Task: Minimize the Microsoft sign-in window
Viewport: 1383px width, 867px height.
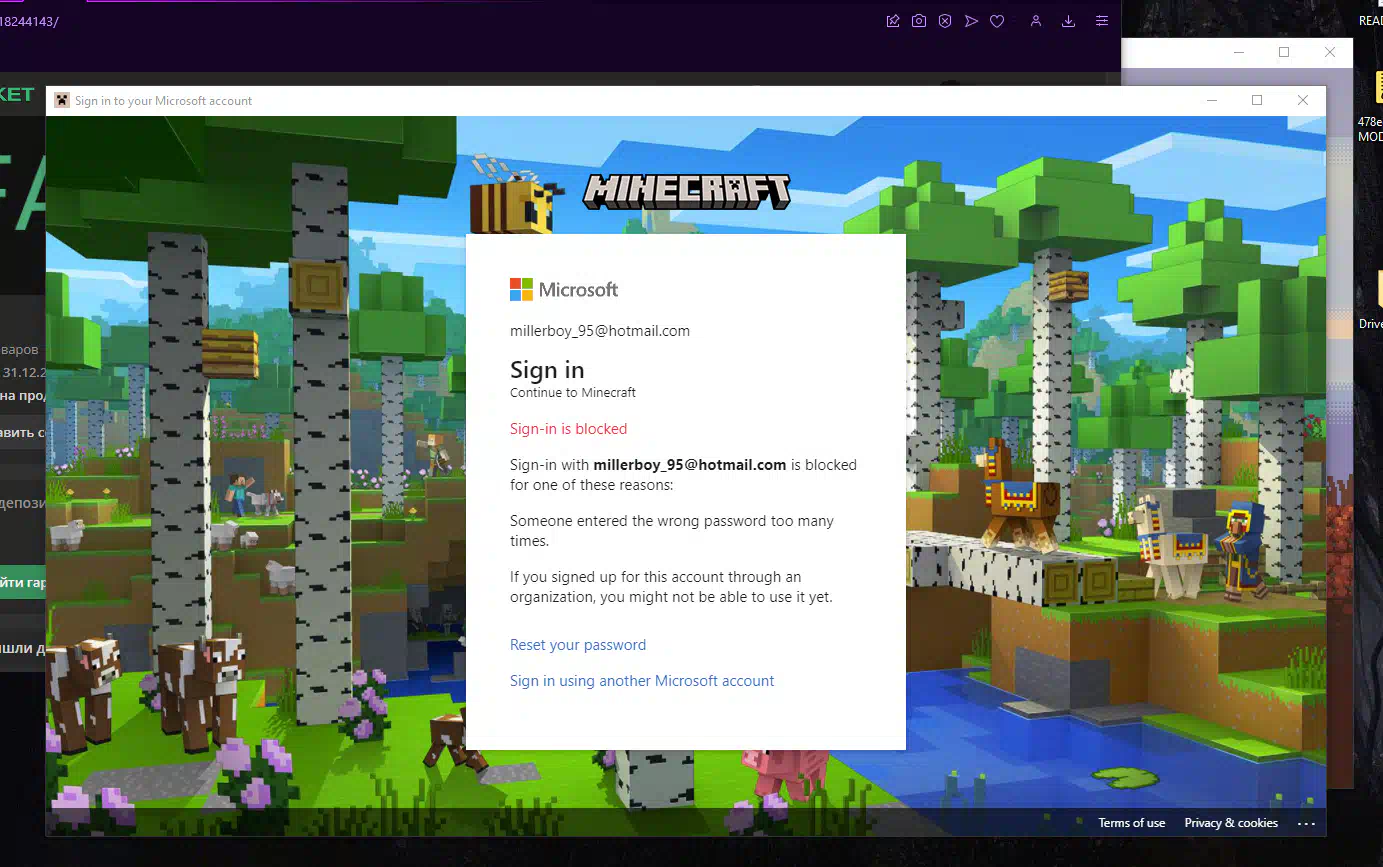Action: 1212,100
